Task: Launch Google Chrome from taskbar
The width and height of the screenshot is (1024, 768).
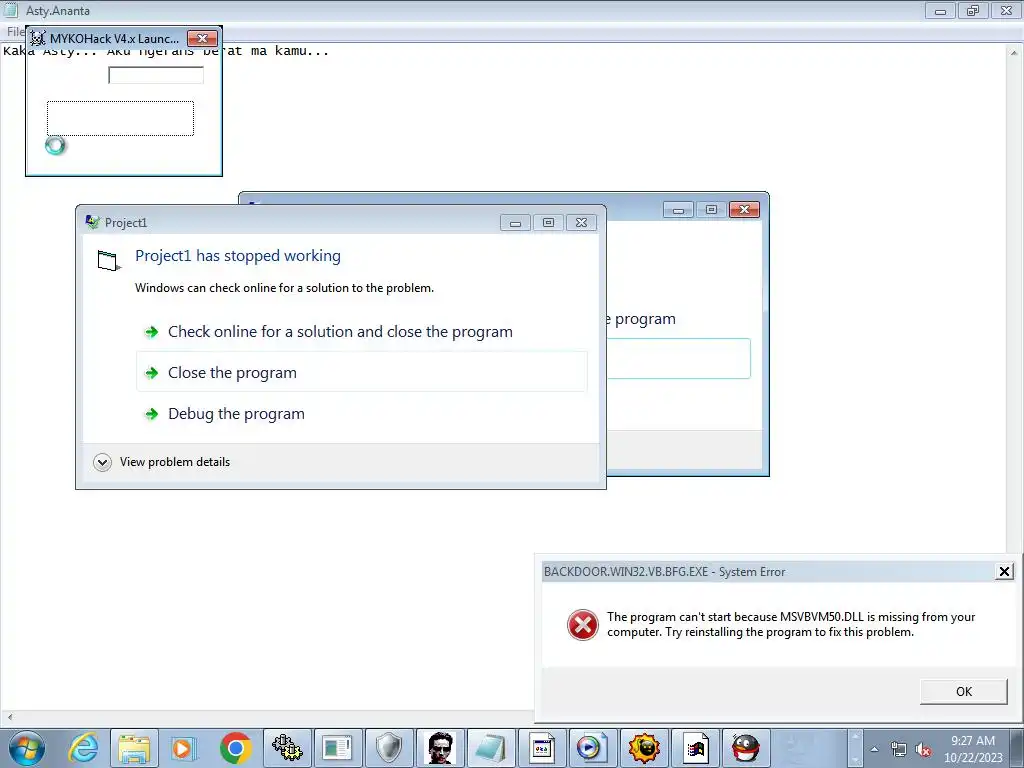Action: (x=236, y=748)
